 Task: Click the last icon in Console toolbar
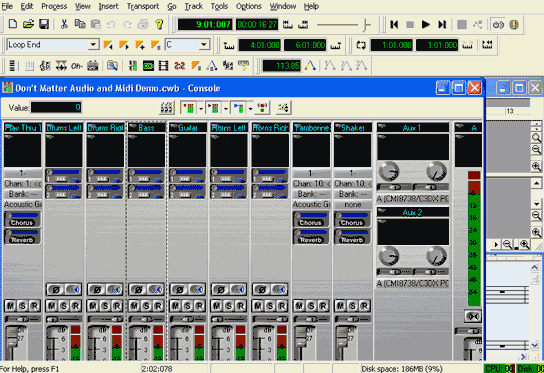pyautogui.click(x=283, y=108)
